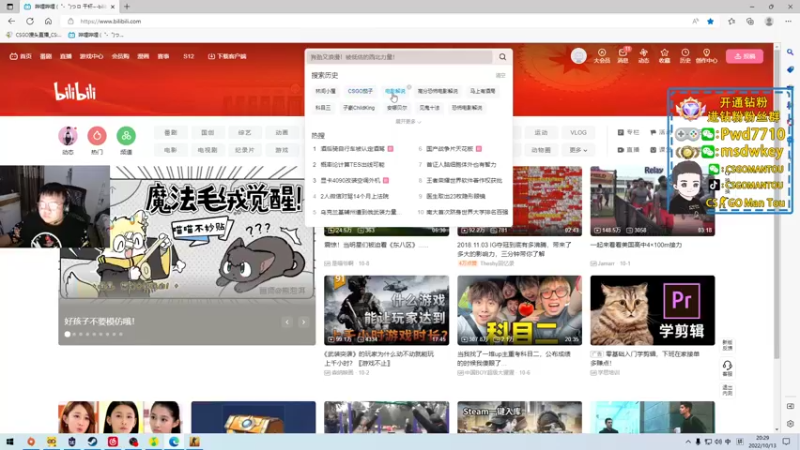This screenshot has height=450, width=800.
Task: Select the 综艺 category button
Action: coord(245,133)
